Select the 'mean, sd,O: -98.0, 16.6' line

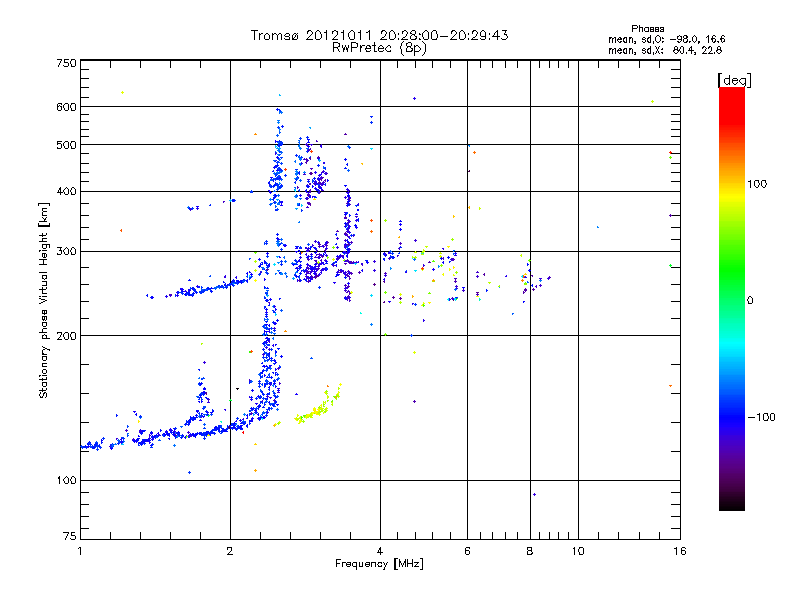click(666, 39)
